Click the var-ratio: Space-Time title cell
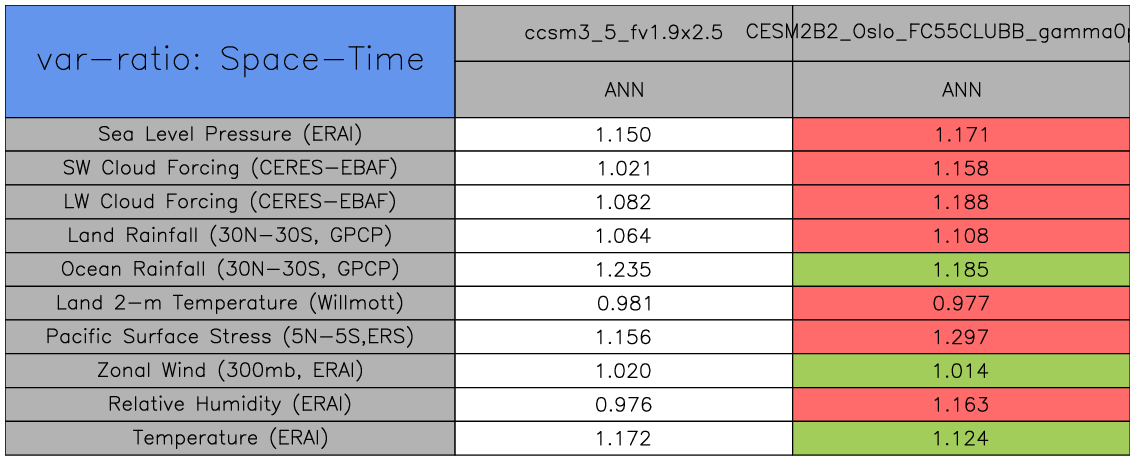 tap(230, 60)
